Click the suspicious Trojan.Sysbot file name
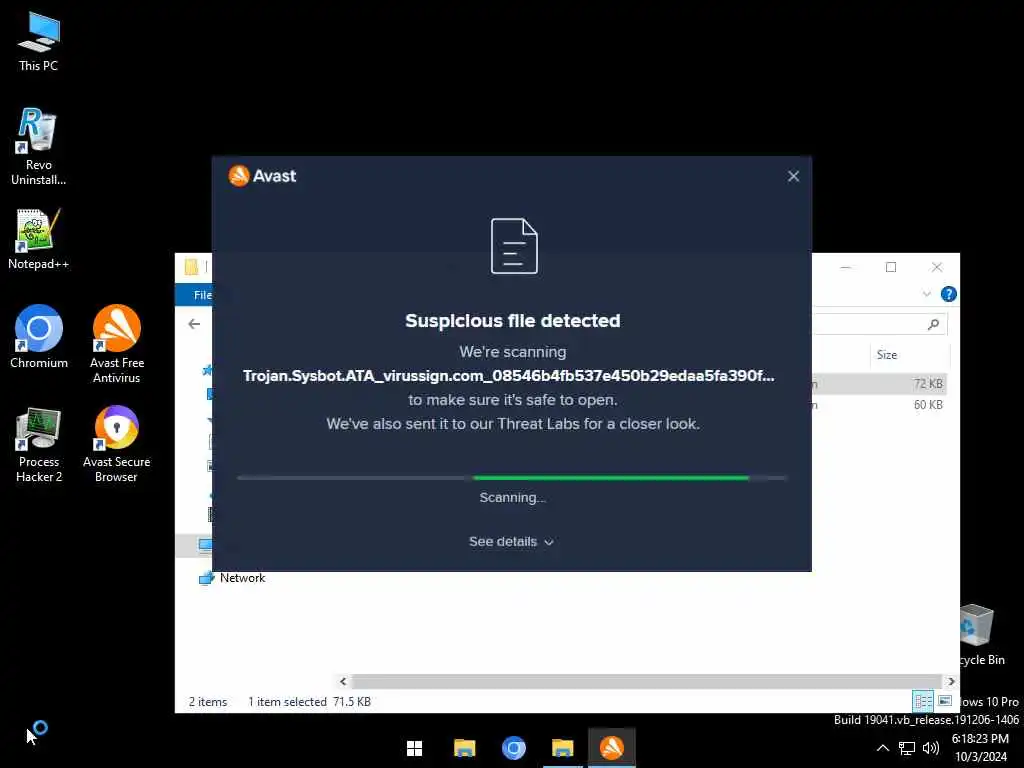The image size is (1024, 768). (509, 376)
